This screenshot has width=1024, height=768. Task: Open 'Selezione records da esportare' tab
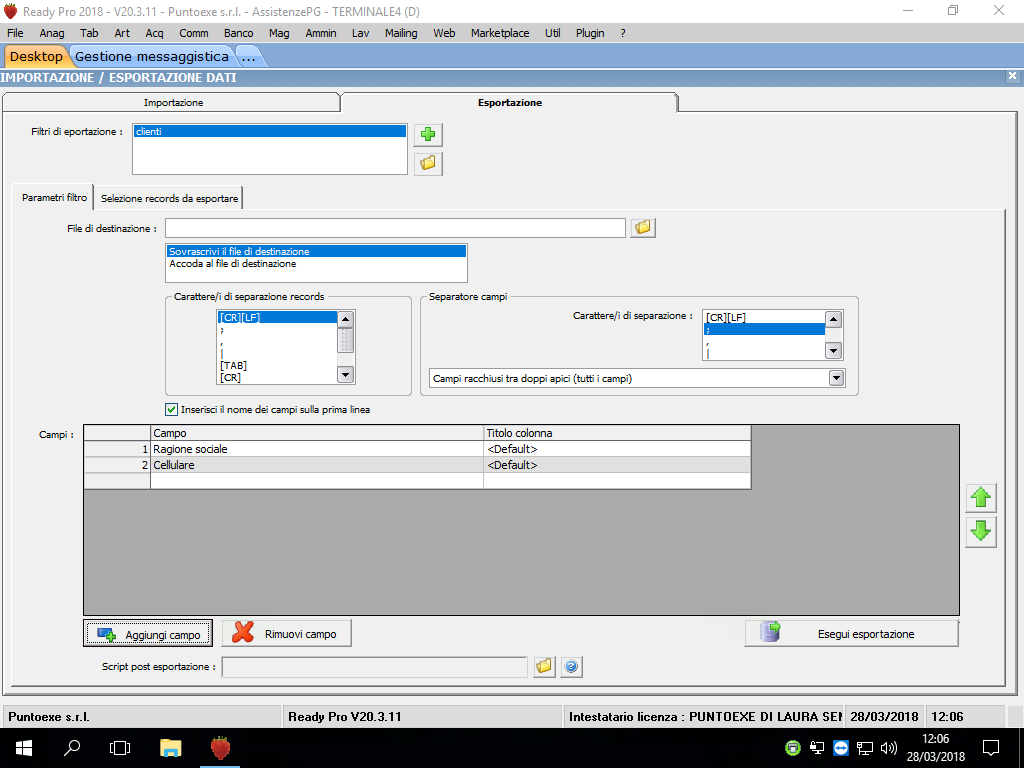click(169, 198)
